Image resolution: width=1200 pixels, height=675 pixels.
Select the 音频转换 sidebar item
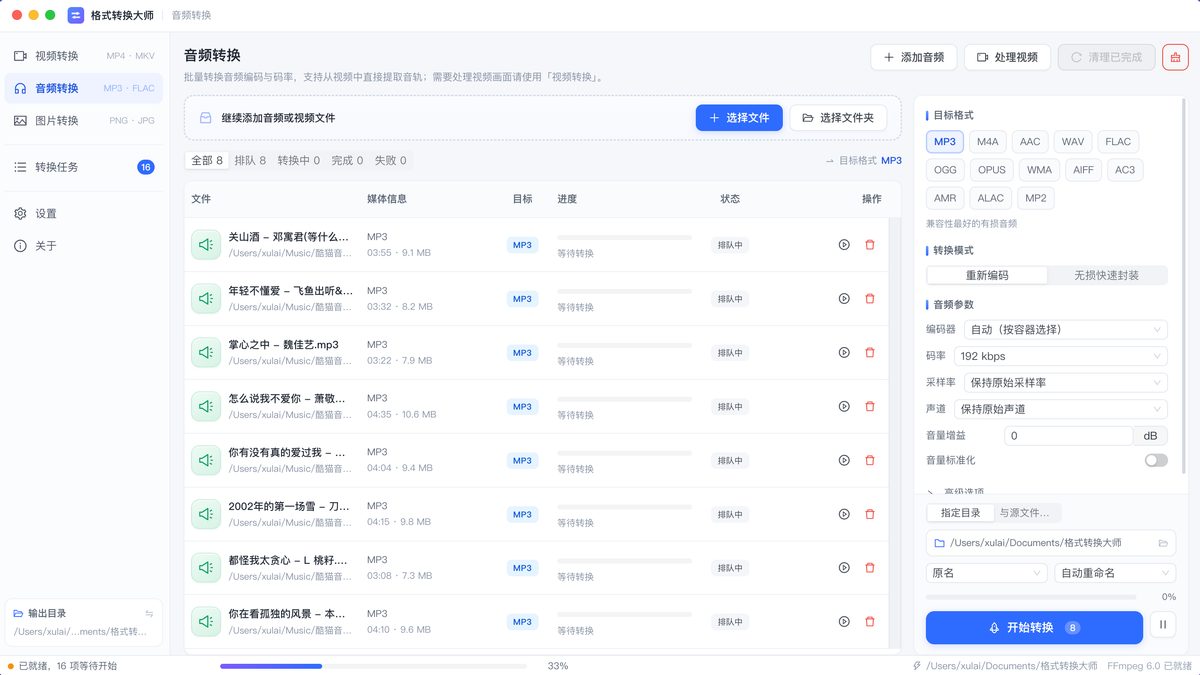pyautogui.click(x=84, y=88)
